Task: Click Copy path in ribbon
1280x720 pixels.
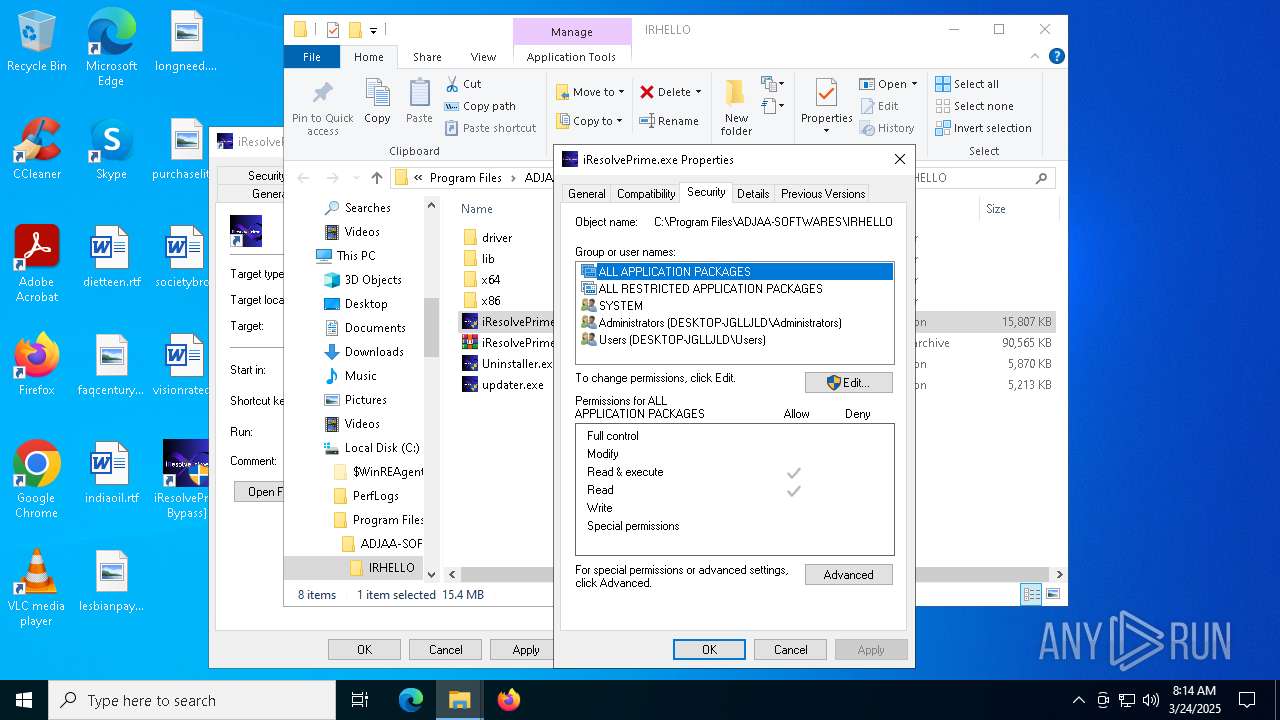Action: pos(480,106)
